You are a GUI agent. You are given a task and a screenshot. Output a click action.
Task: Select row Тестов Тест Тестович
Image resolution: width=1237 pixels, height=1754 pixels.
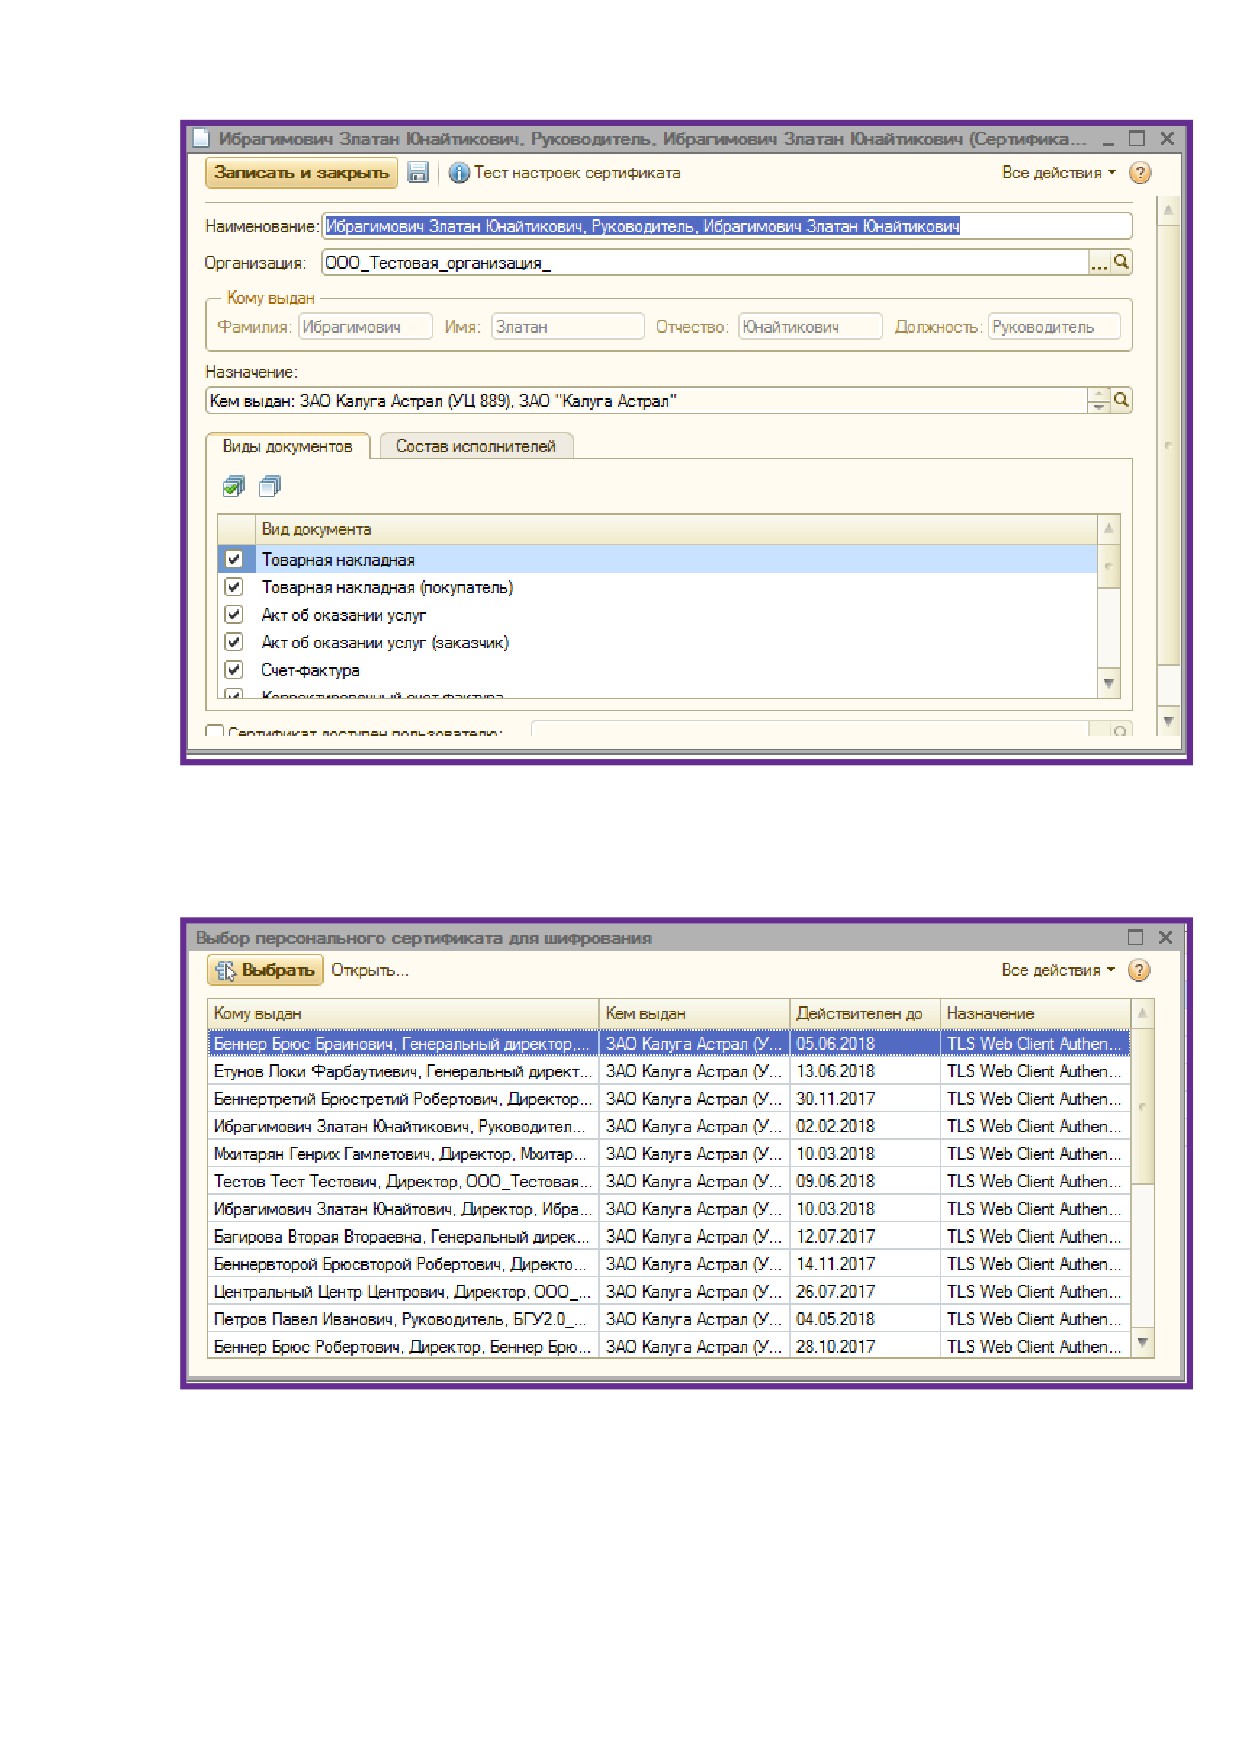(x=669, y=1181)
